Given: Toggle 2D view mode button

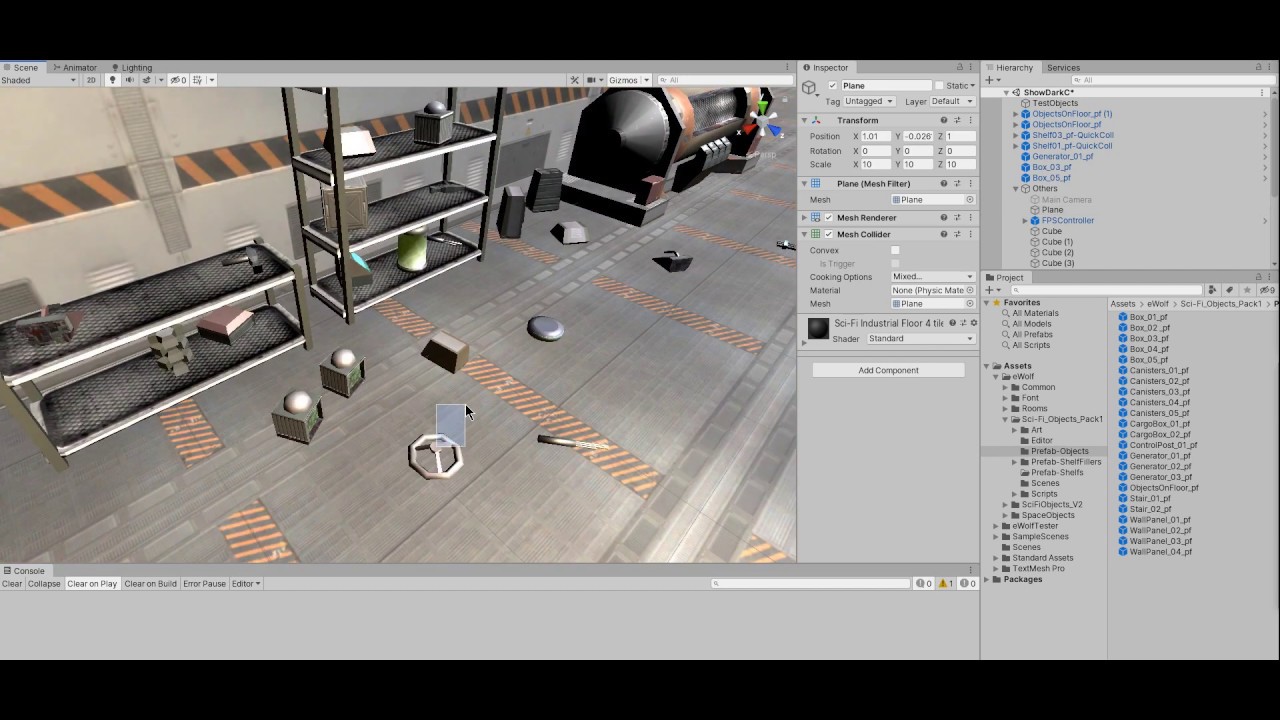Looking at the screenshot, I should point(91,80).
